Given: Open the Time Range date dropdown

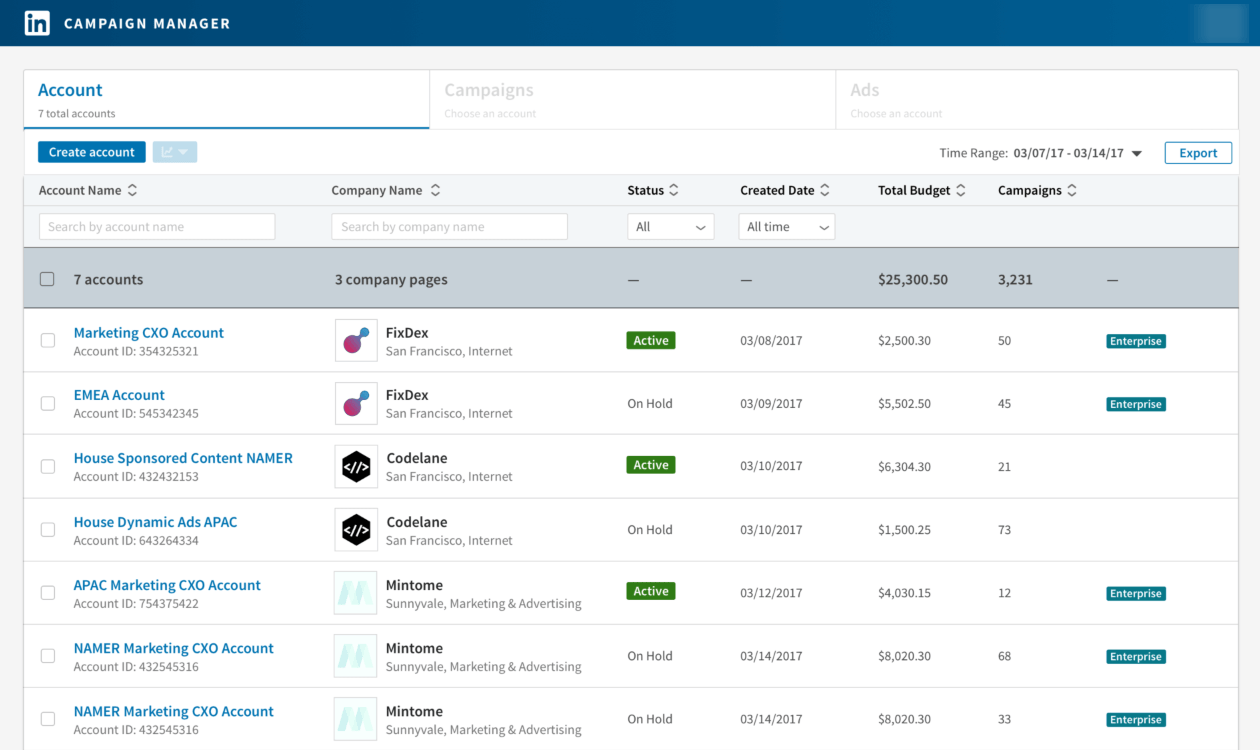Looking at the screenshot, I should 1136,154.
